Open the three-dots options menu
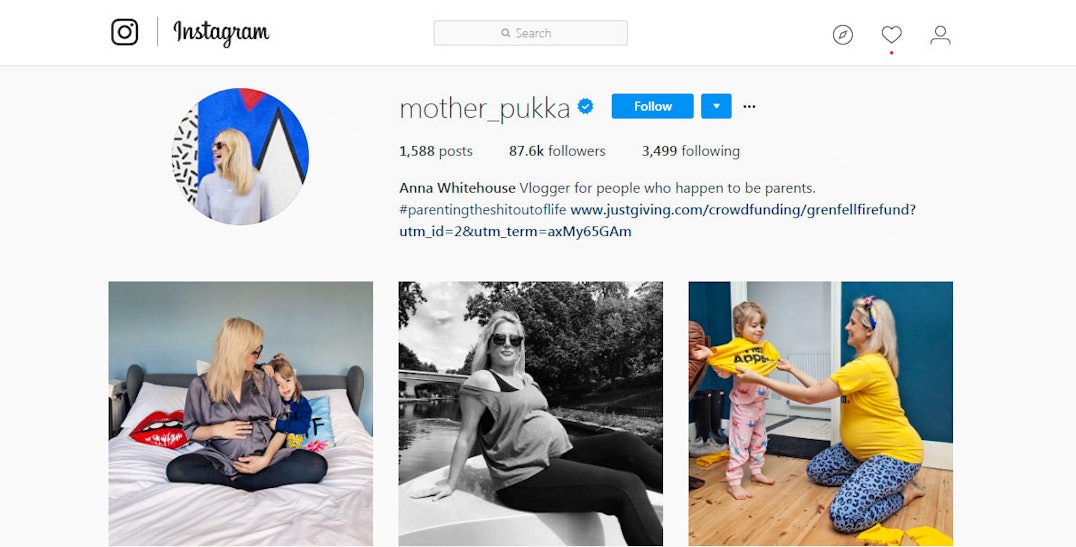The width and height of the screenshot is (1076, 547). click(749, 106)
